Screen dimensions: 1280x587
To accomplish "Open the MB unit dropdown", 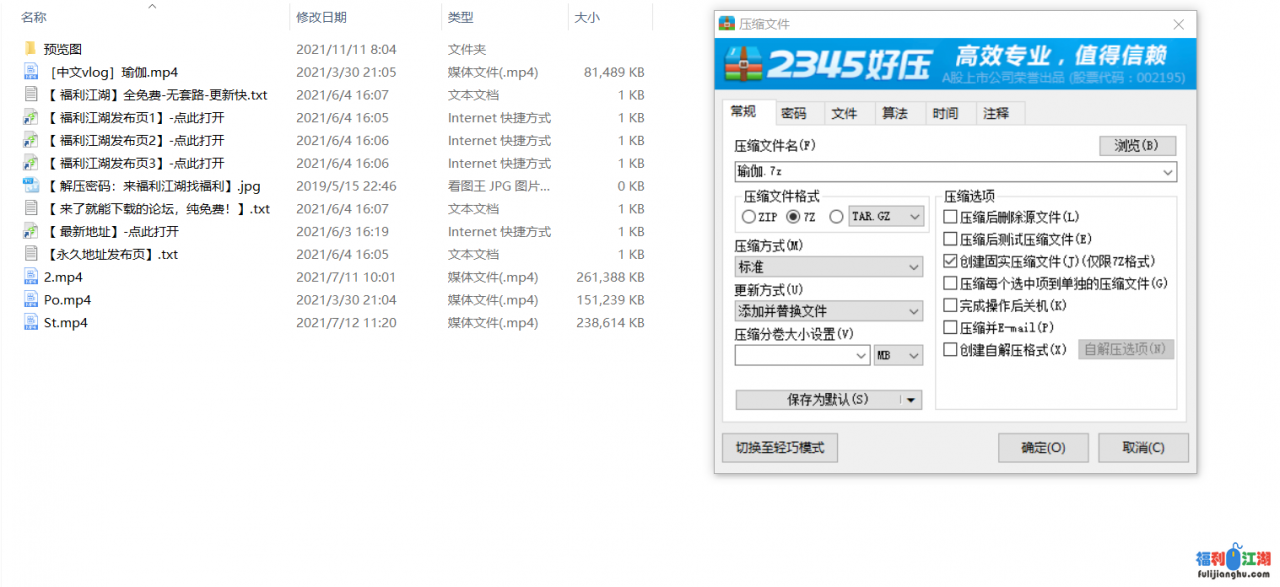I will coord(897,355).
